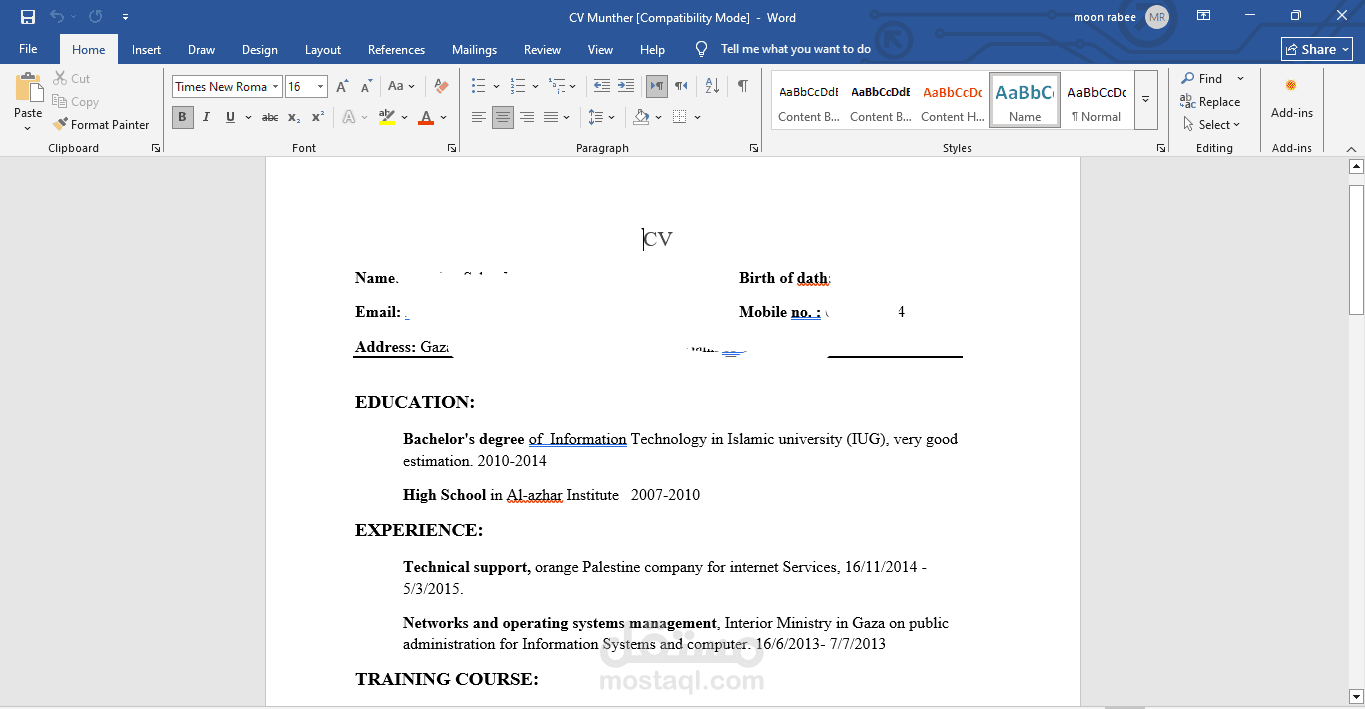Open the Add-ins button
Image resolution: width=1365 pixels, height=709 pixels.
[x=1292, y=98]
